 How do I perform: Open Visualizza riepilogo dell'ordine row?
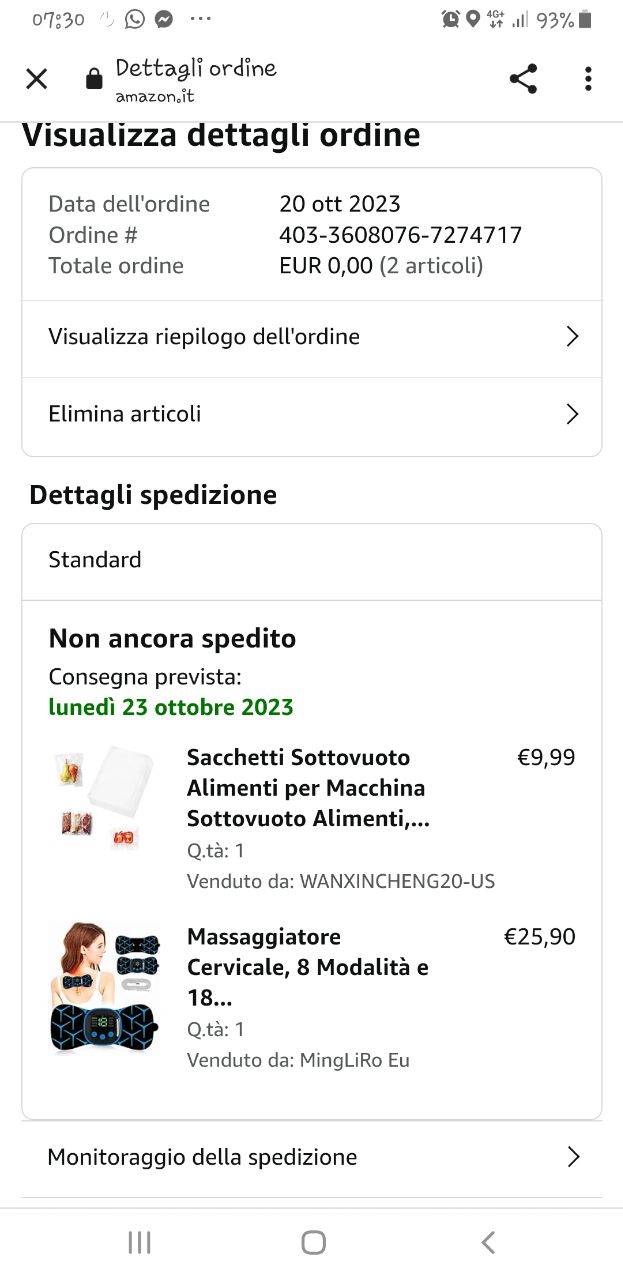pyautogui.click(x=204, y=337)
